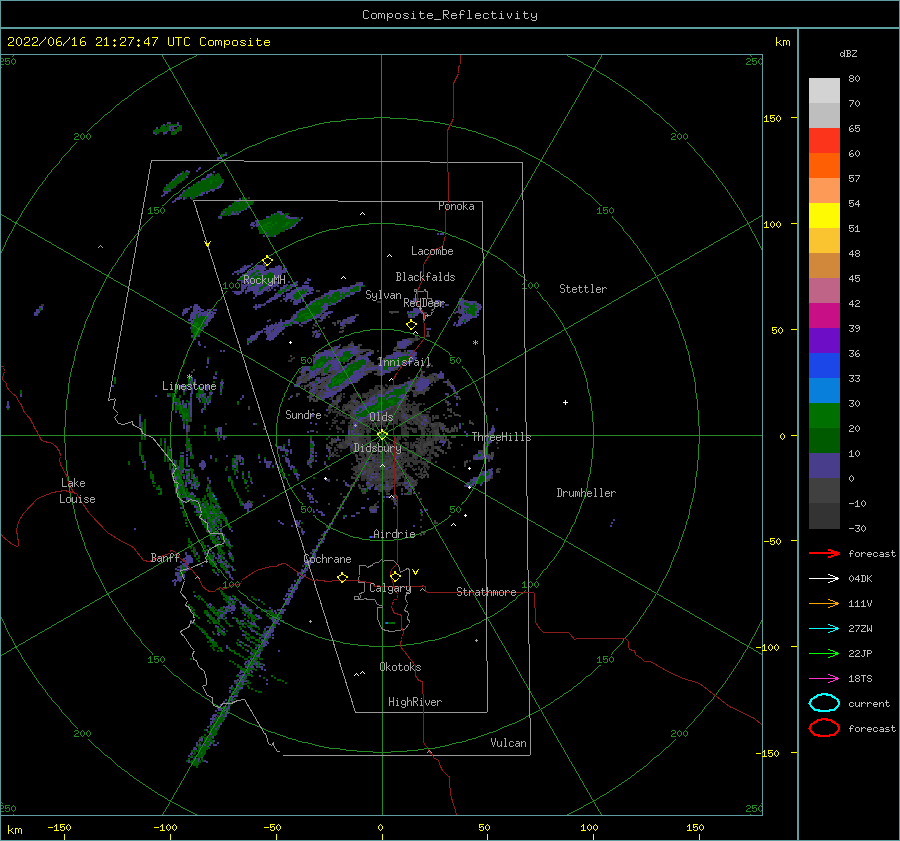Click the 20 dBZ green color swatch

[x=824, y=415]
